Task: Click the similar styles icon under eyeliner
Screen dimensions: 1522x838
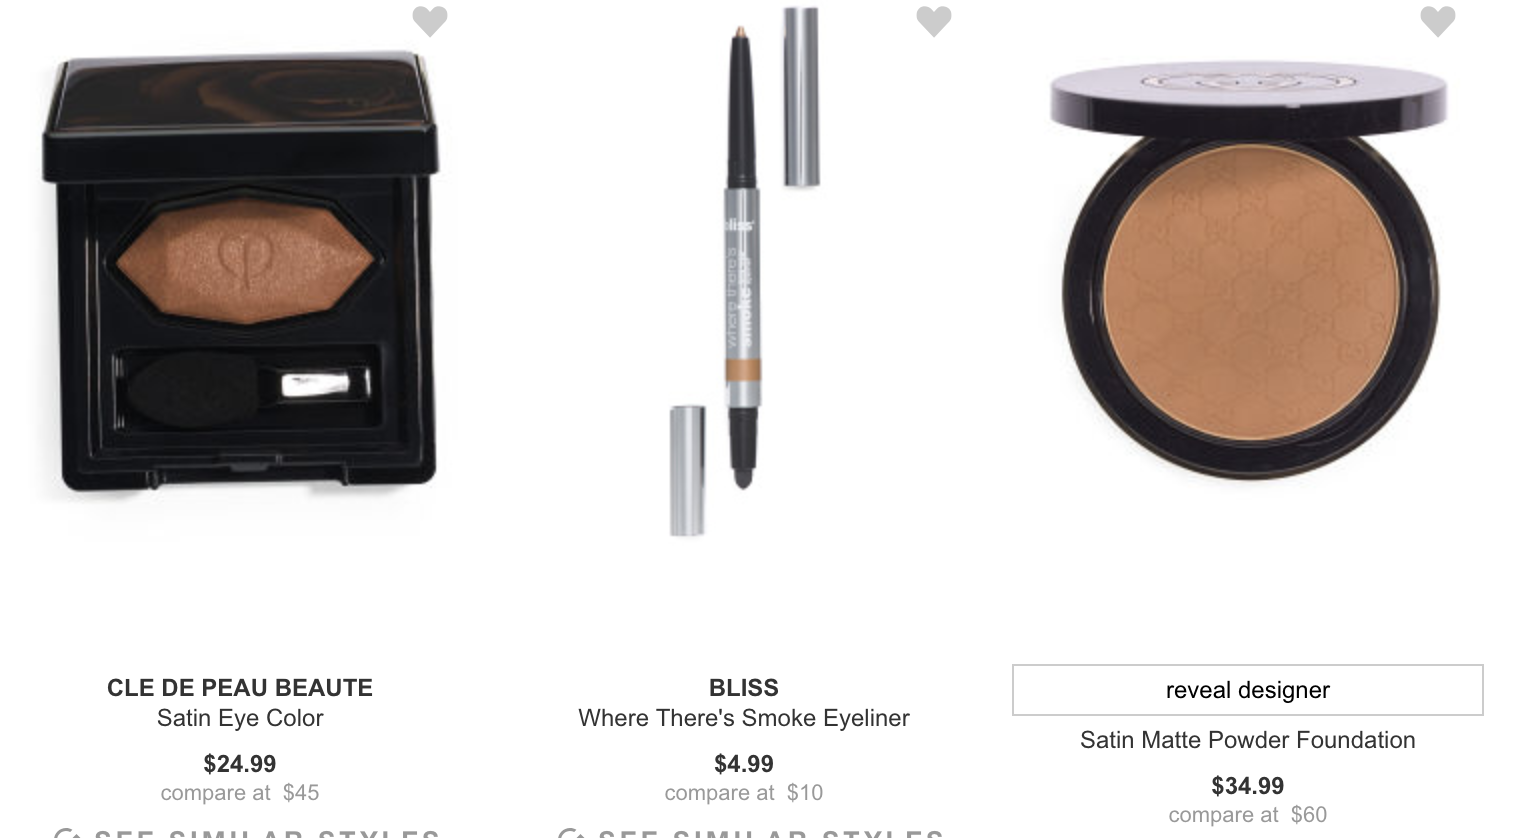Action: click(571, 833)
